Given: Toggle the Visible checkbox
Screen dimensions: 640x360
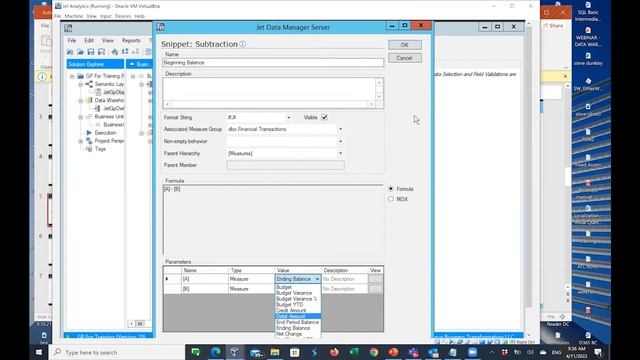Looking at the screenshot, I should pyautogui.click(x=324, y=117).
